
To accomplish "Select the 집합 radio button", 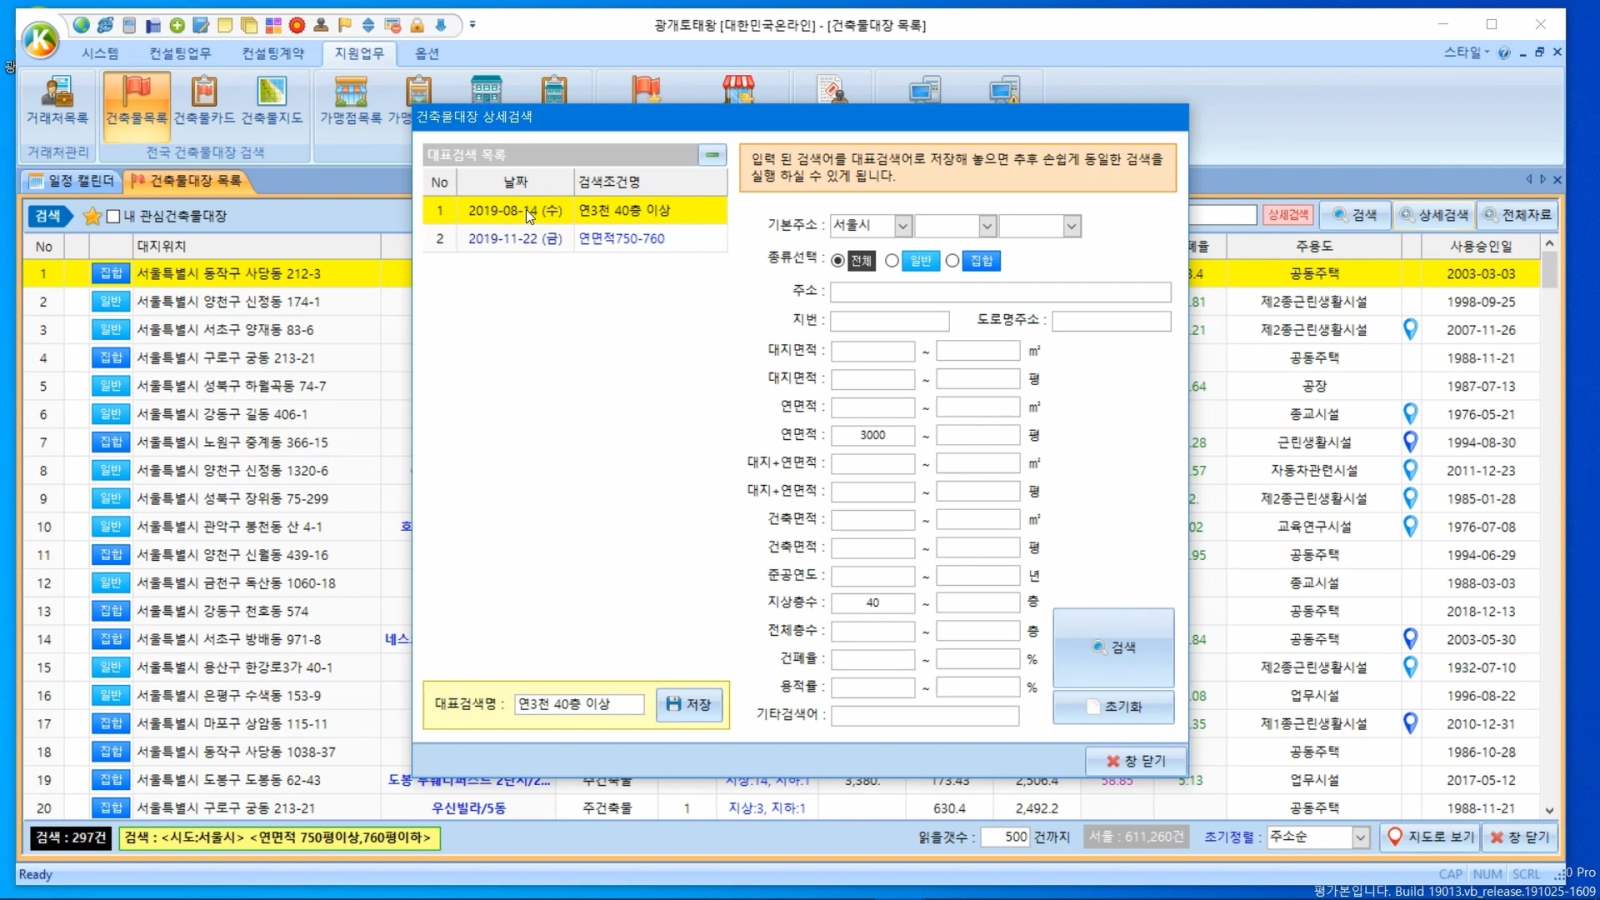I will coord(953,261).
